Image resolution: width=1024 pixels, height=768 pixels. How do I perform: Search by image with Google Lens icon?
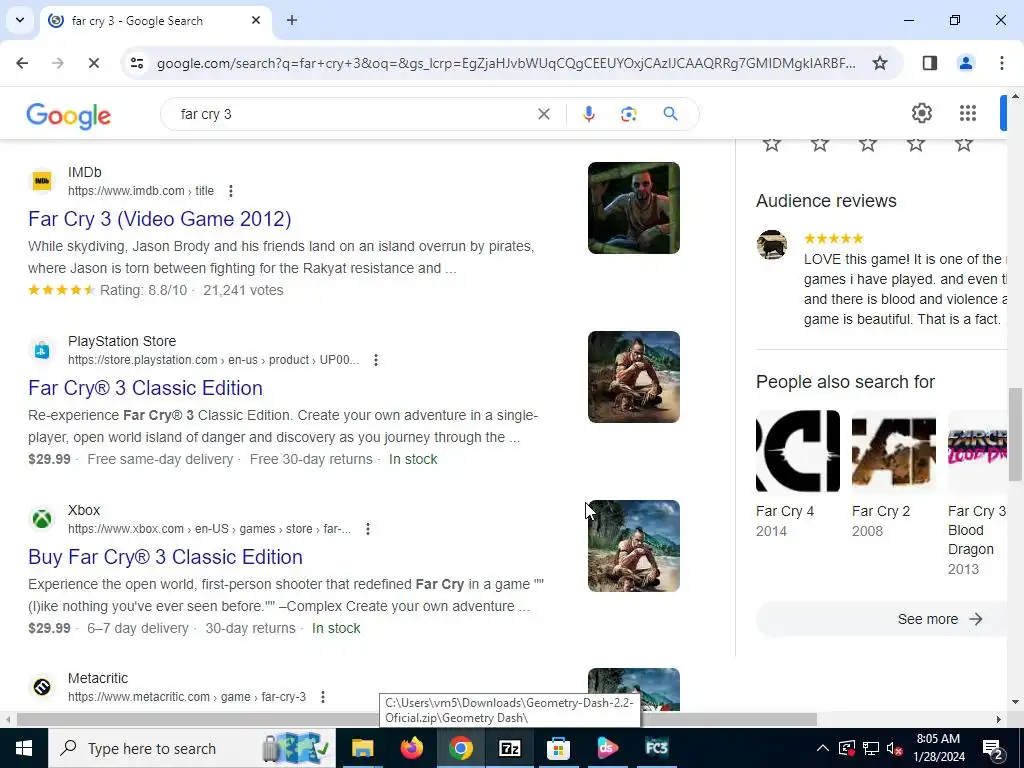[628, 114]
